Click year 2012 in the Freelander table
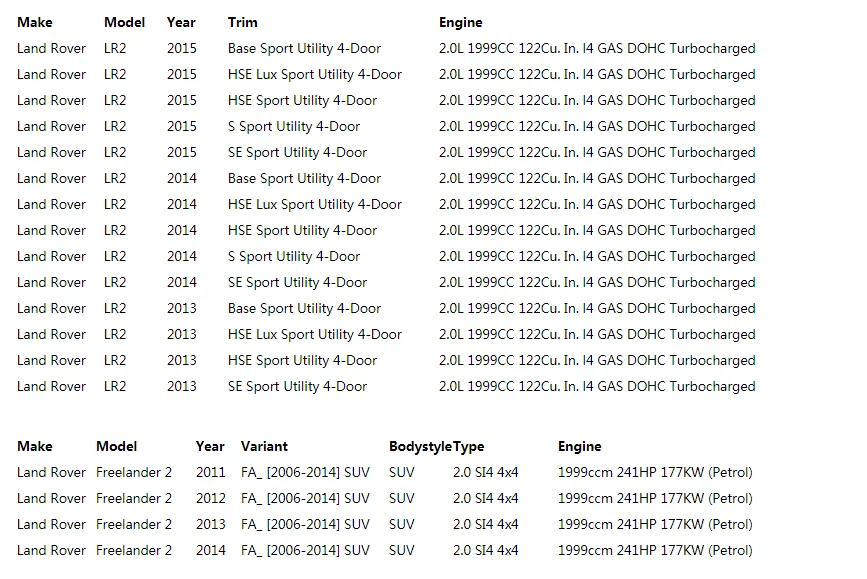 pos(210,498)
